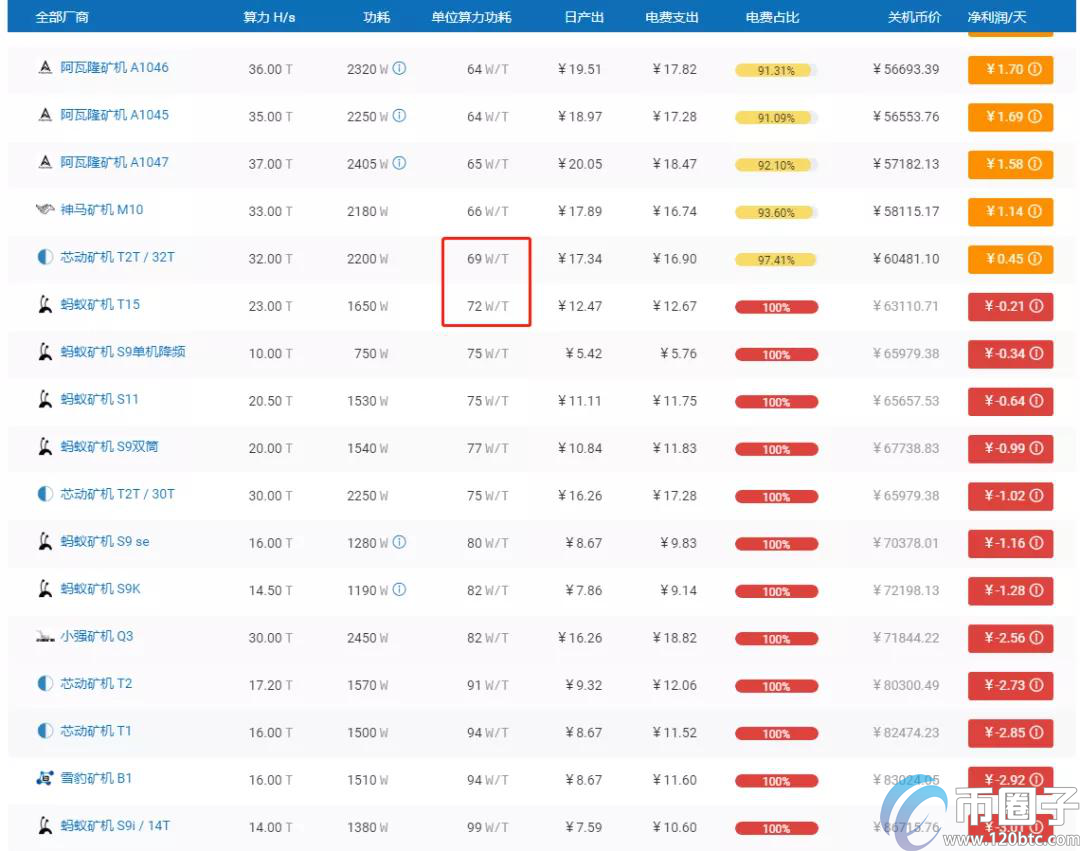Open the 蚂蚁矿机 S11 miner link
Image resolution: width=1080 pixels, height=851 pixels.
click(99, 399)
